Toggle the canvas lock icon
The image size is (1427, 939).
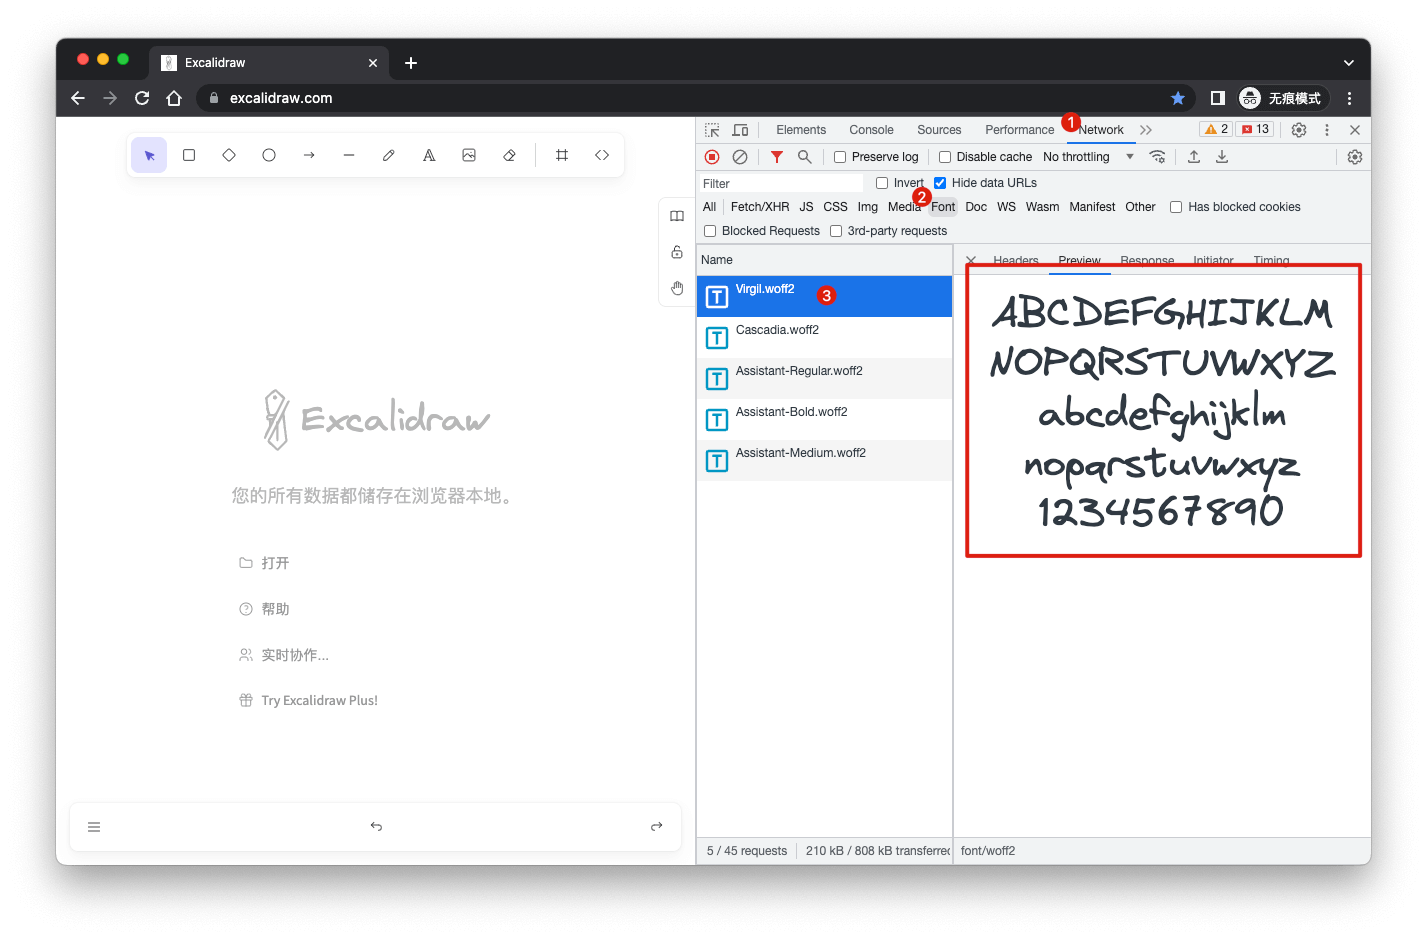coord(677,252)
